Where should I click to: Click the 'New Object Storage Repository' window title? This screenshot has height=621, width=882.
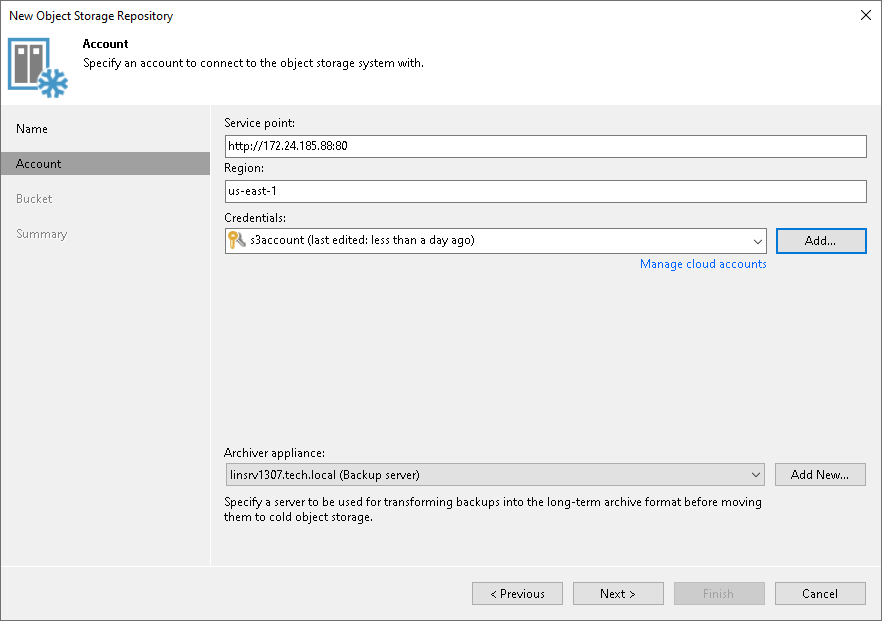91,16
